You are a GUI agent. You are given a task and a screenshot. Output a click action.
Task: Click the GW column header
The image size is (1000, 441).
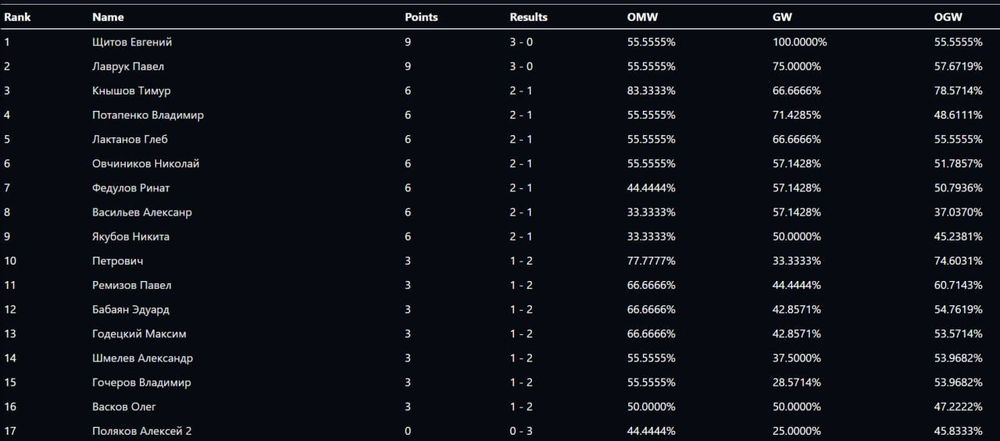tap(783, 17)
